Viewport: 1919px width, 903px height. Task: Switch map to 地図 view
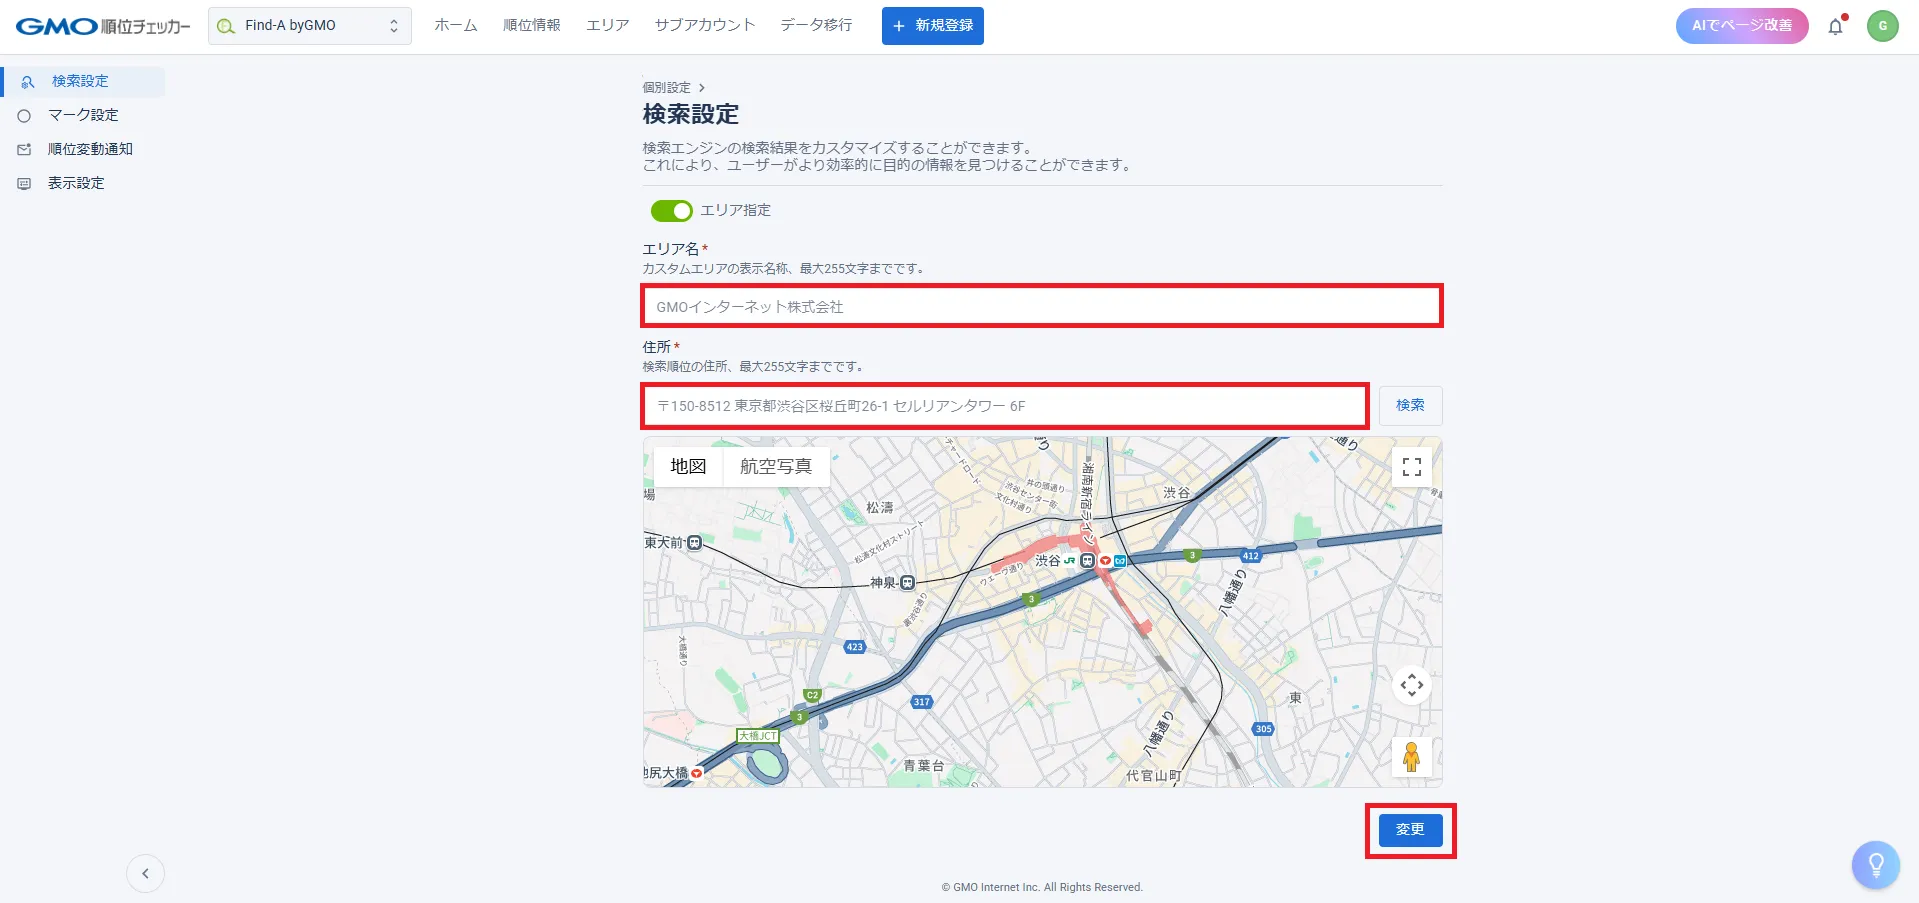(x=689, y=467)
